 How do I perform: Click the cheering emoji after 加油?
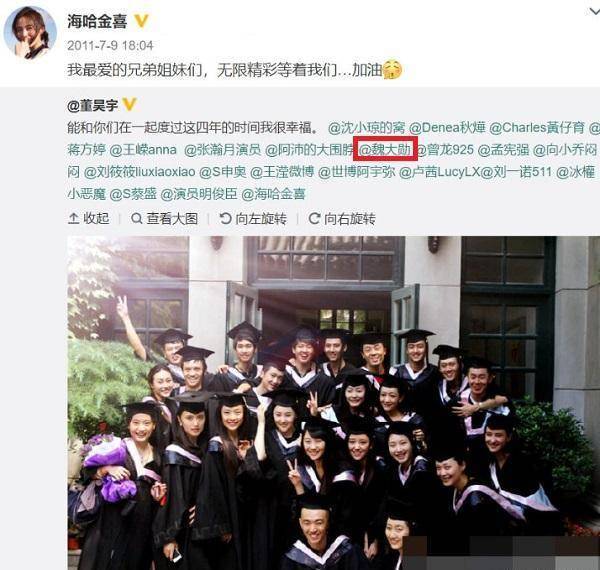393,70
